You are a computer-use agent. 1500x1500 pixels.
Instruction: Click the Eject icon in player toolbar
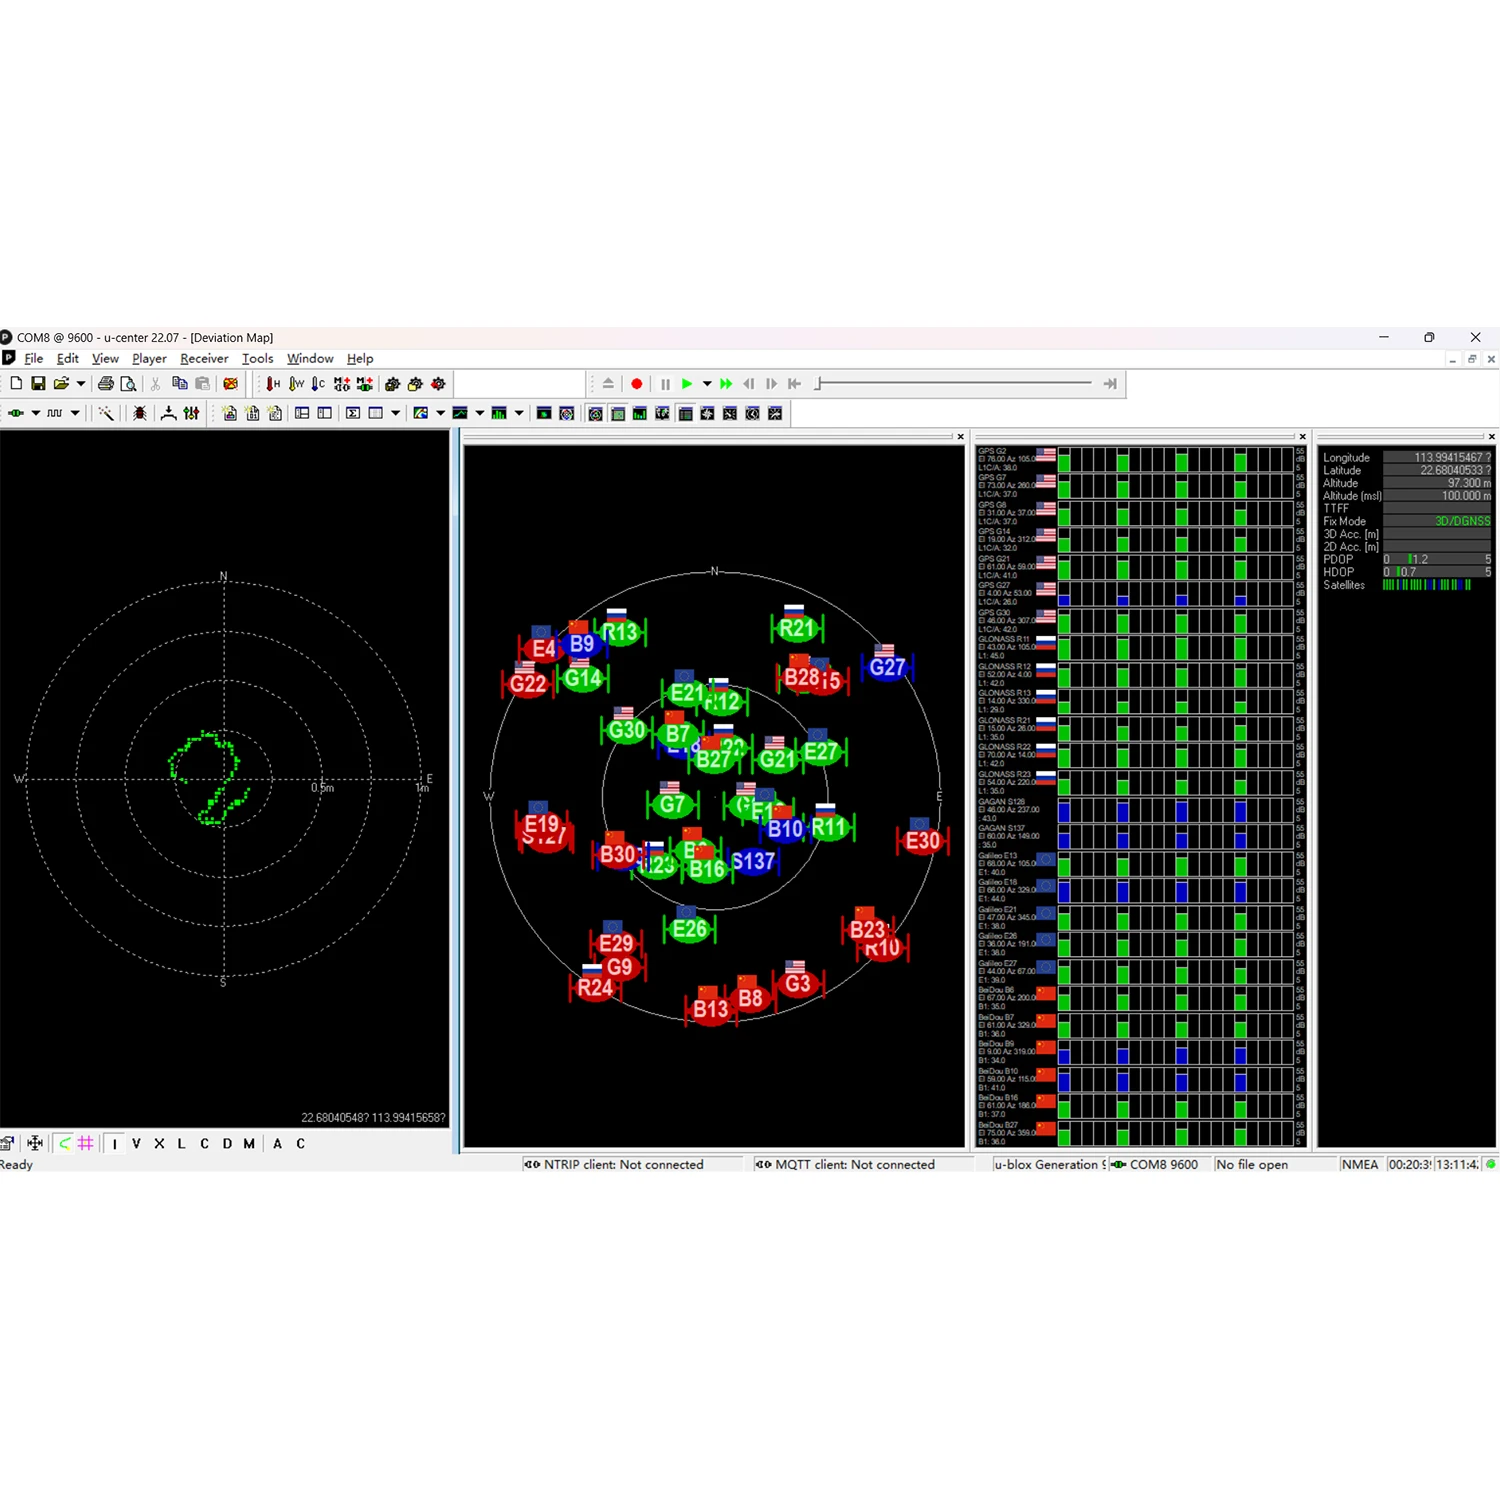[x=608, y=384]
